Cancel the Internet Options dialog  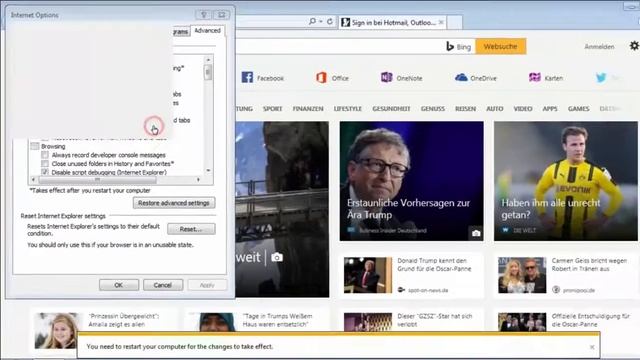click(x=163, y=285)
